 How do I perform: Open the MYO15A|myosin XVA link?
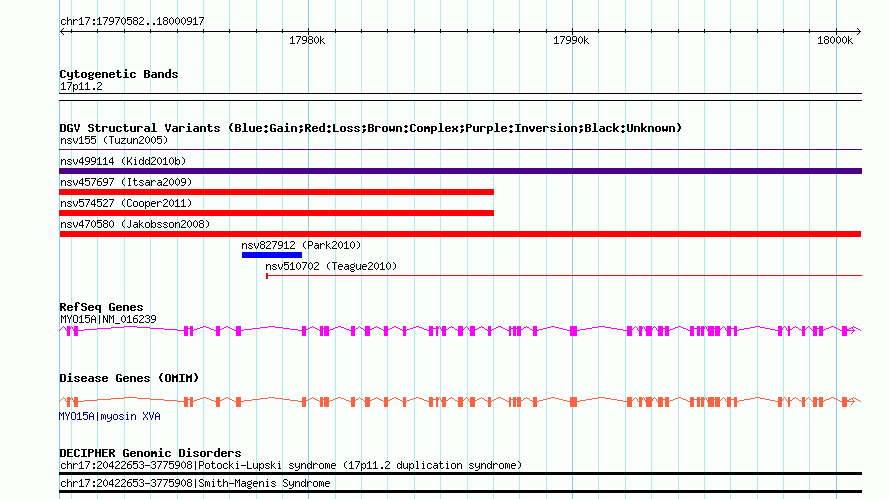pos(110,417)
